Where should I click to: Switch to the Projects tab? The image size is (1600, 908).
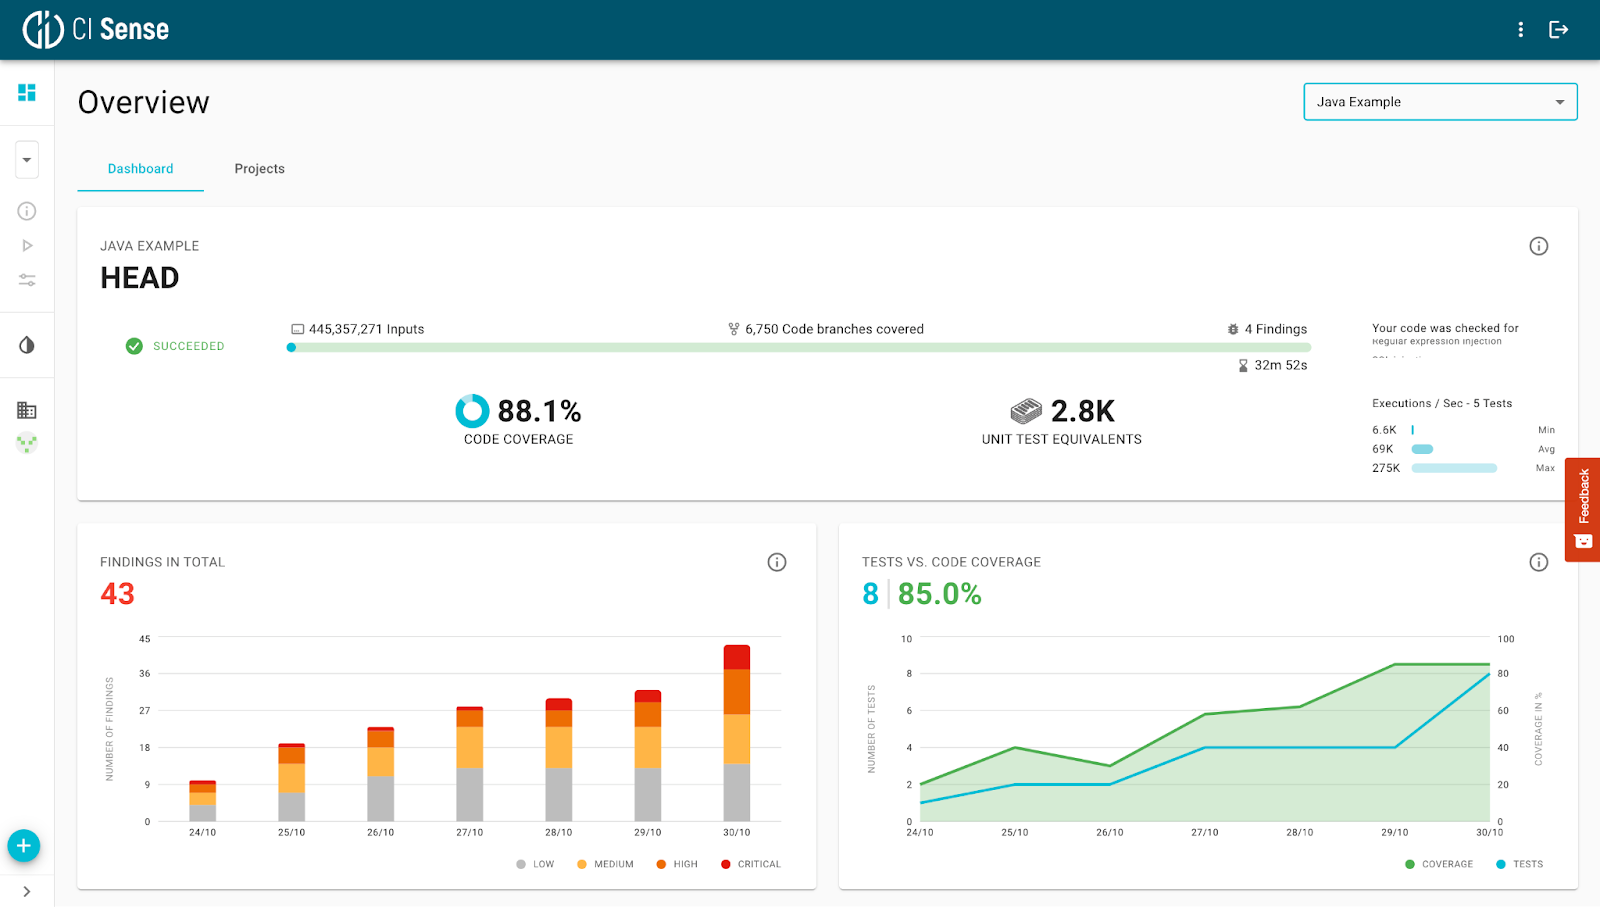[x=260, y=169]
